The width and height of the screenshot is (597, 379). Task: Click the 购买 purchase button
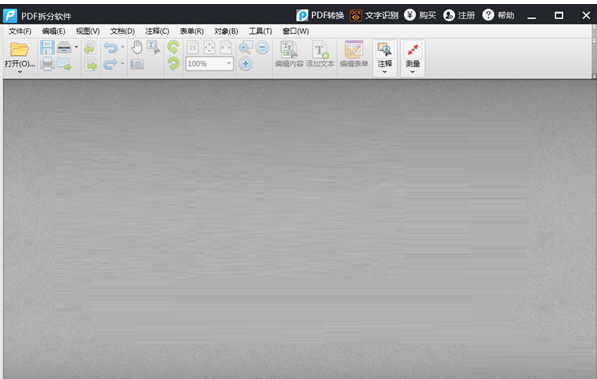420,15
